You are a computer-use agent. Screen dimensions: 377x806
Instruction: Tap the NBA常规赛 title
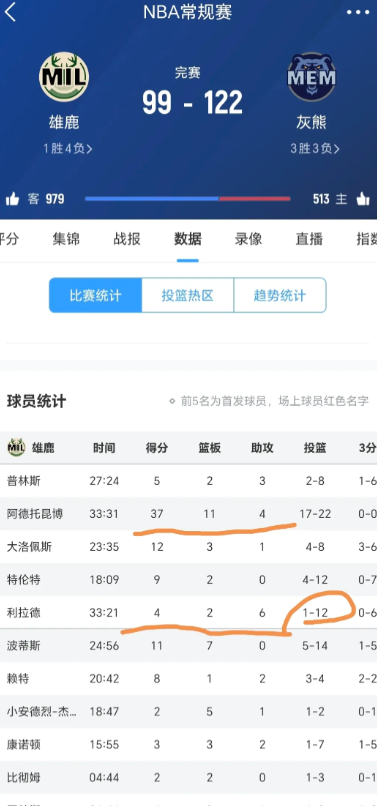pos(188,12)
